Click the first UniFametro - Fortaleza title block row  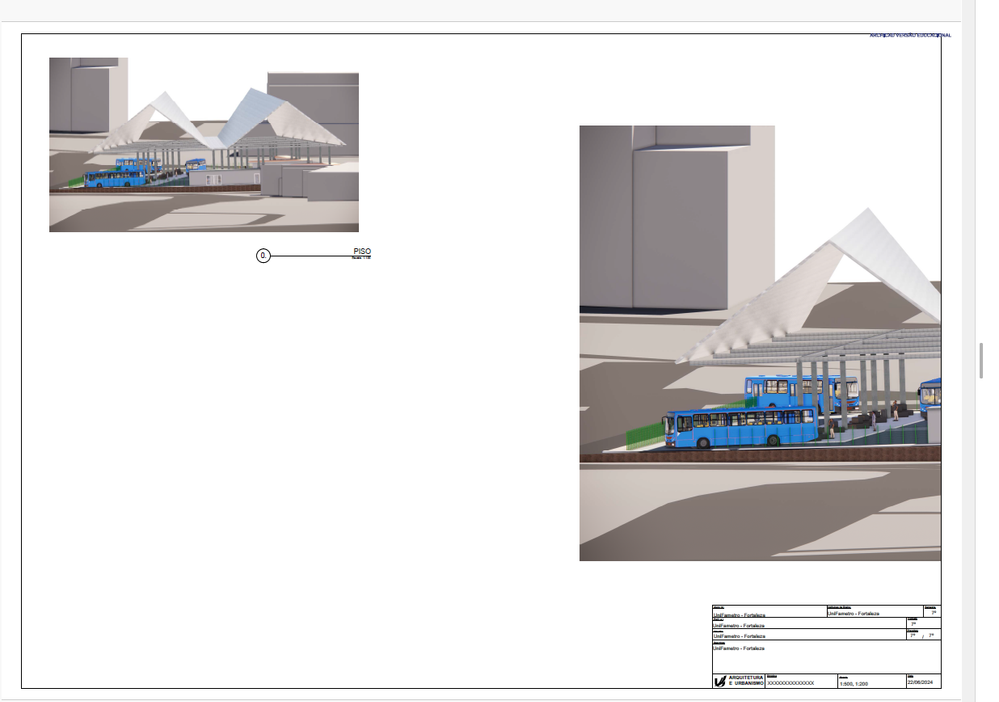(770, 612)
